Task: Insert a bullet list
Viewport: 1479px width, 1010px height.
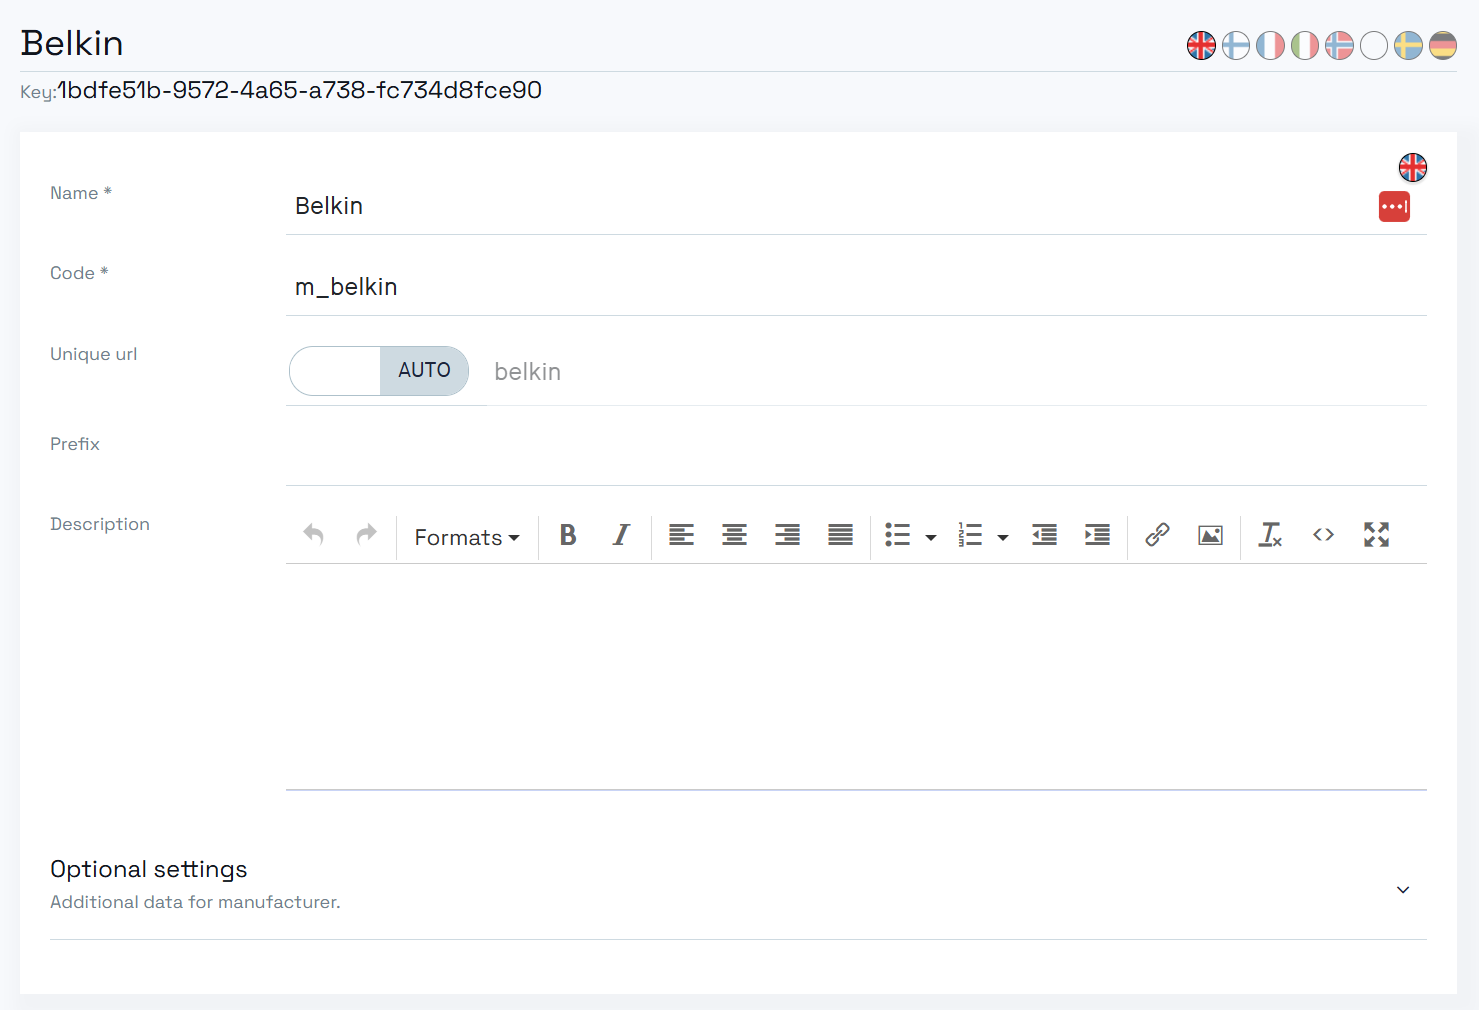Action: (898, 535)
